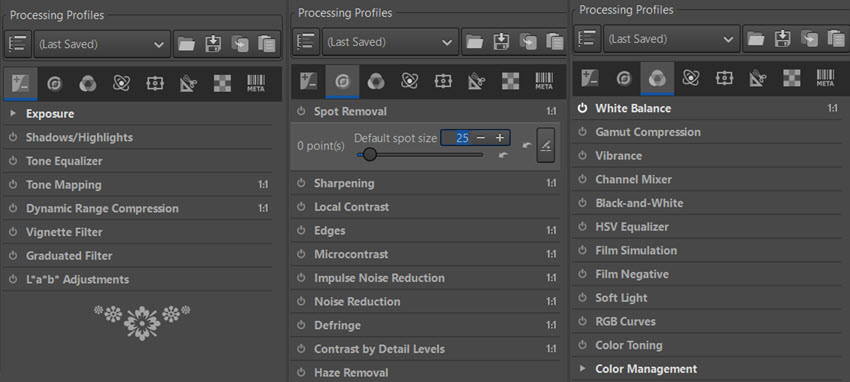Expand the Color Management section
This screenshot has height=382, width=850.
pyautogui.click(x=583, y=368)
